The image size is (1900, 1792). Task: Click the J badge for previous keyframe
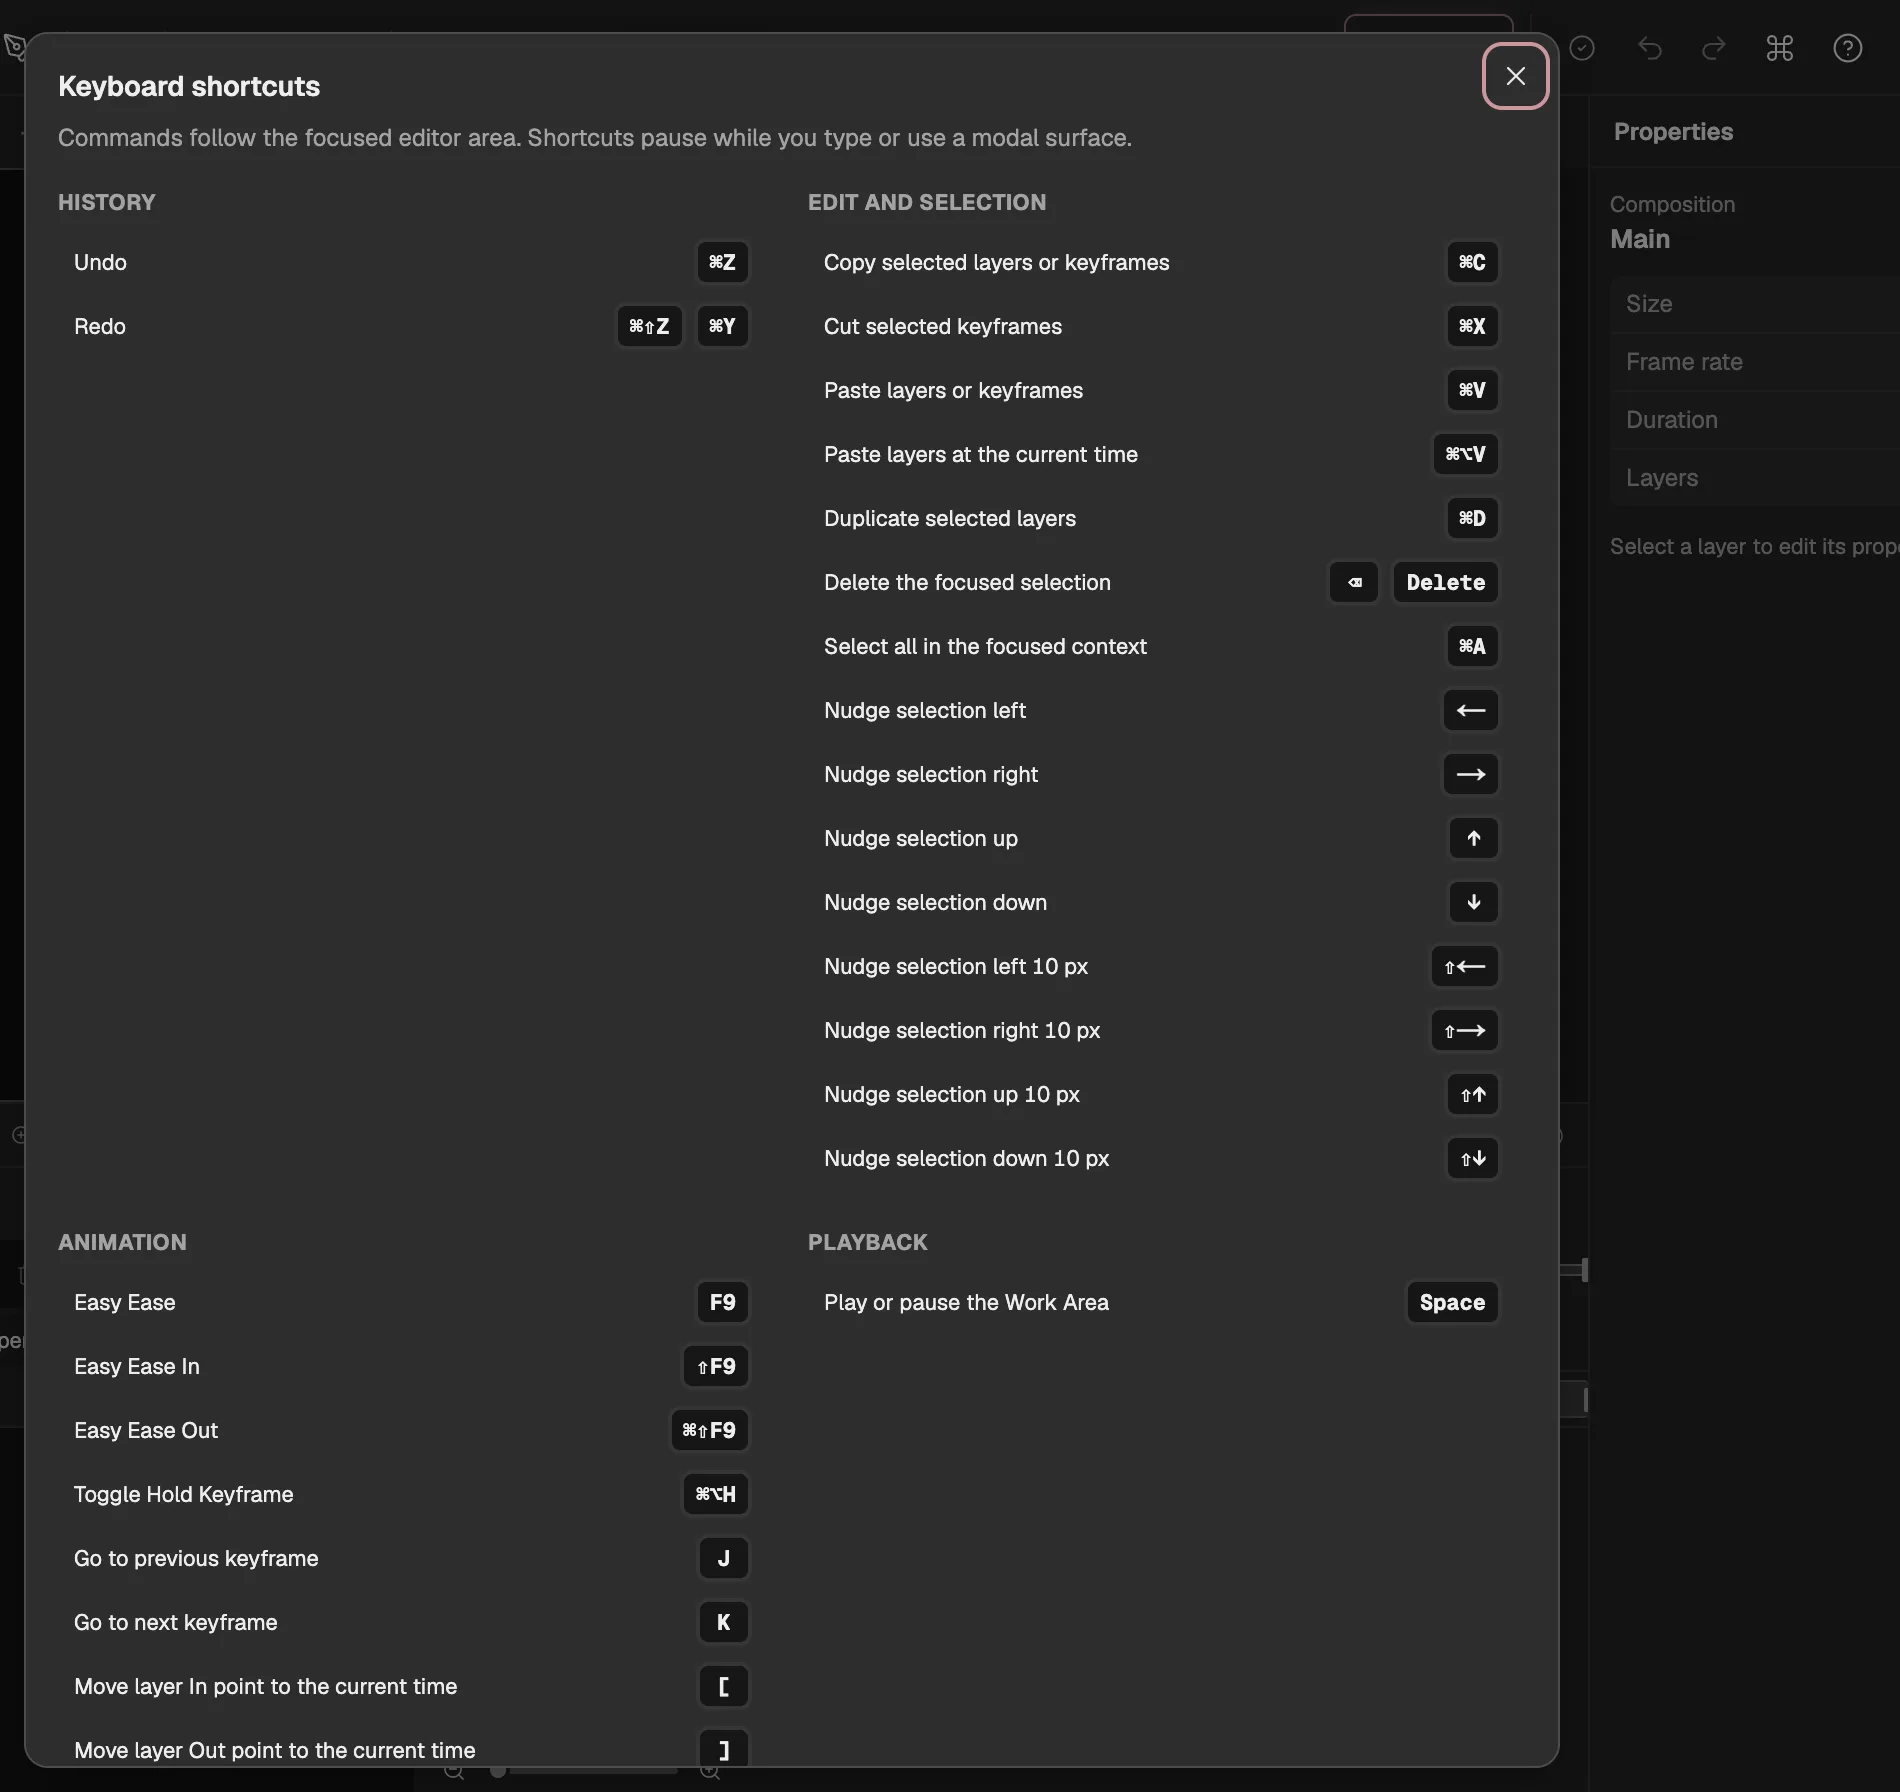point(723,1558)
